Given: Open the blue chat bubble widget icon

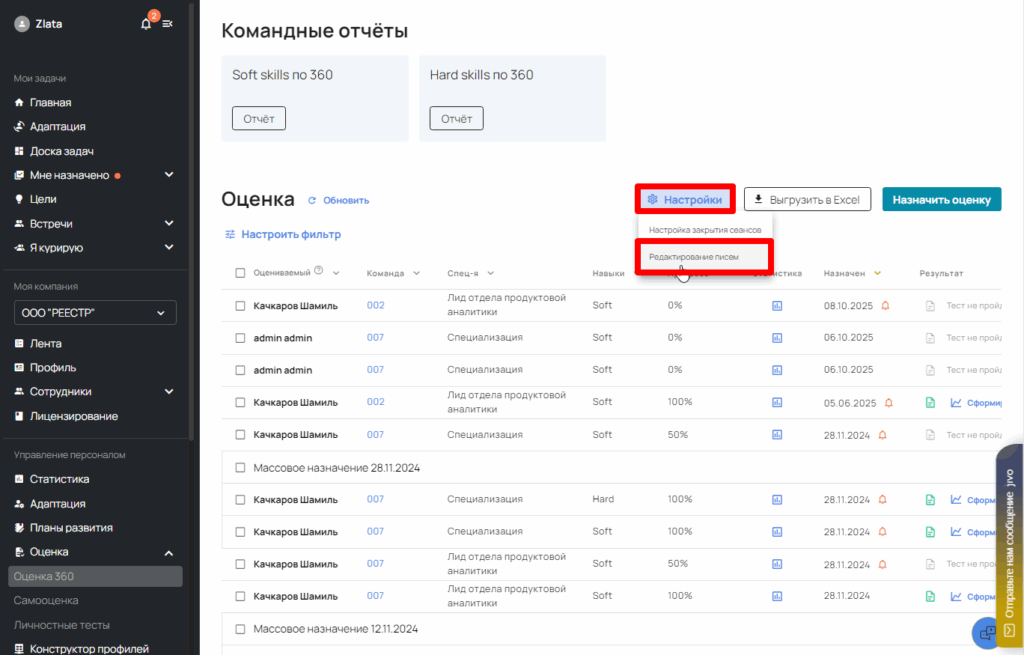Looking at the screenshot, I should coord(986,632).
